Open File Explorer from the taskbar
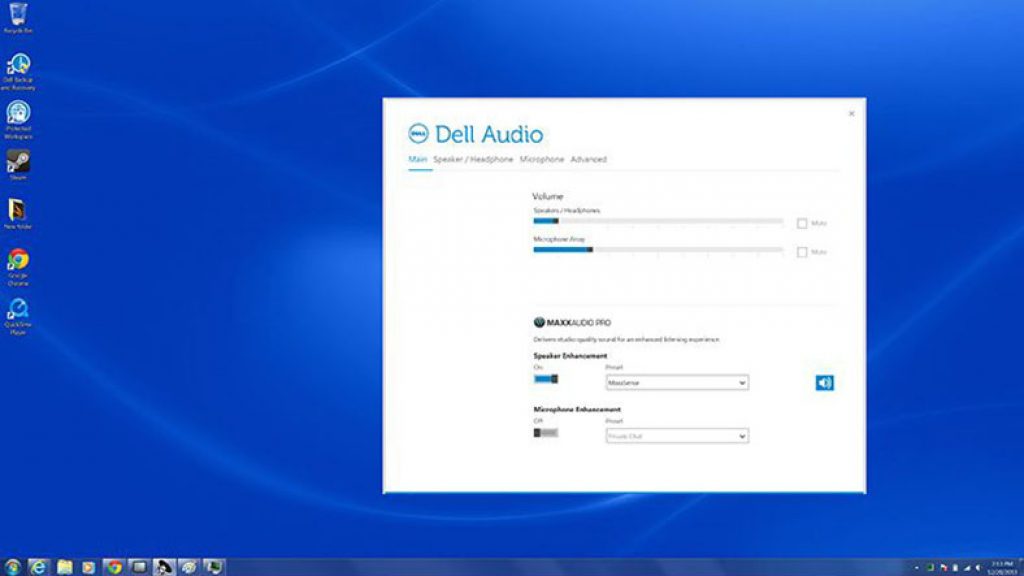 coord(64,567)
